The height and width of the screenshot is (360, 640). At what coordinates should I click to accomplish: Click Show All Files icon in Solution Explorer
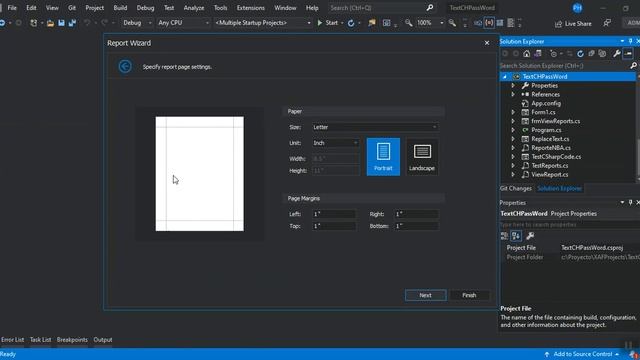pyautogui.click(x=602, y=53)
